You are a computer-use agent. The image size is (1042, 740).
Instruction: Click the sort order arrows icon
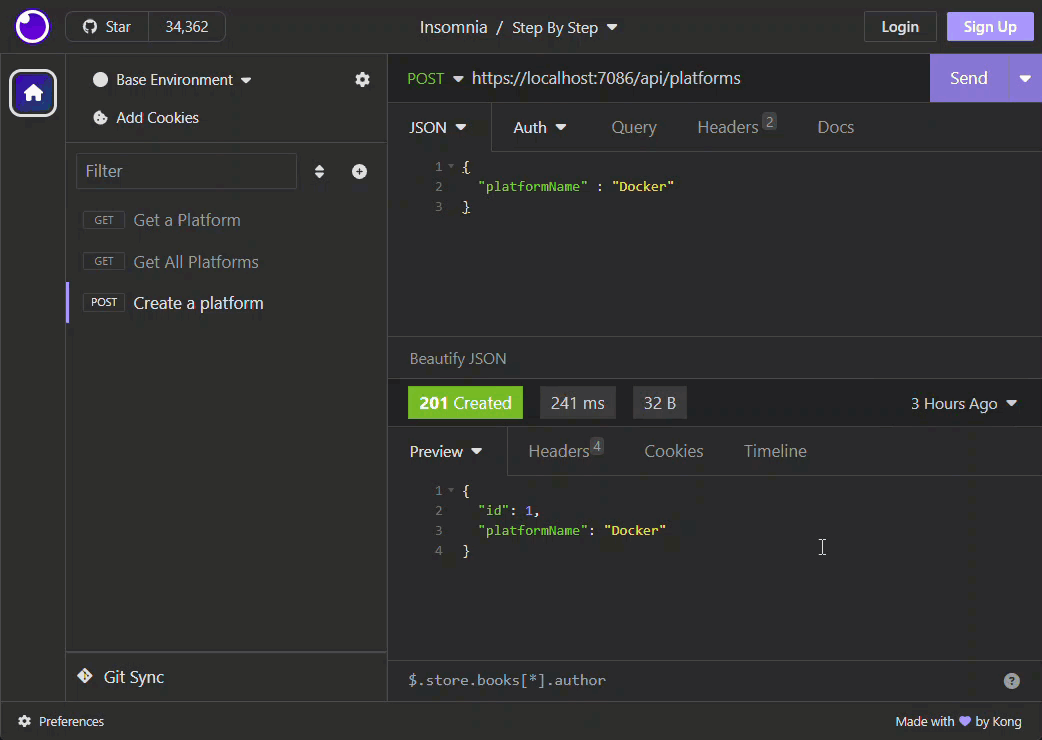tap(320, 171)
